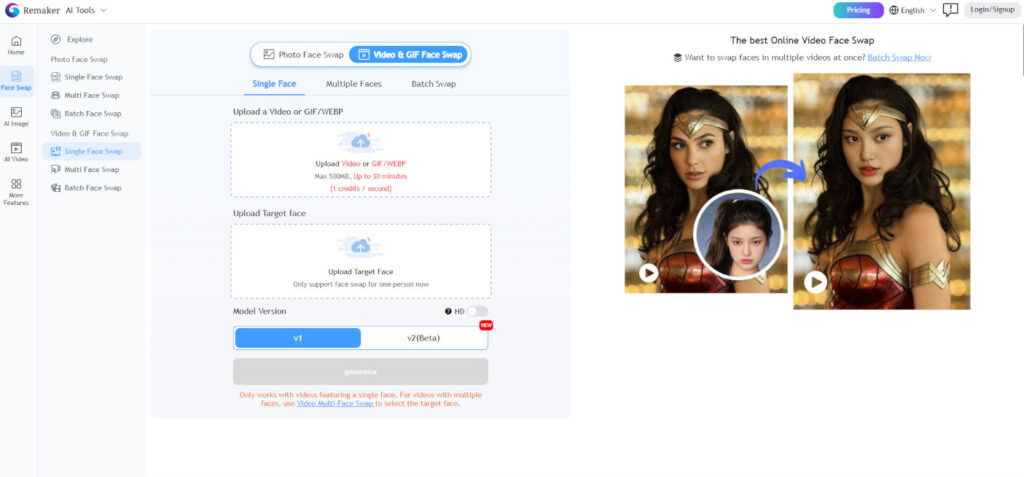Click the target face upload cloud icon
Image resolution: width=1024 pixels, height=477 pixels.
360,246
